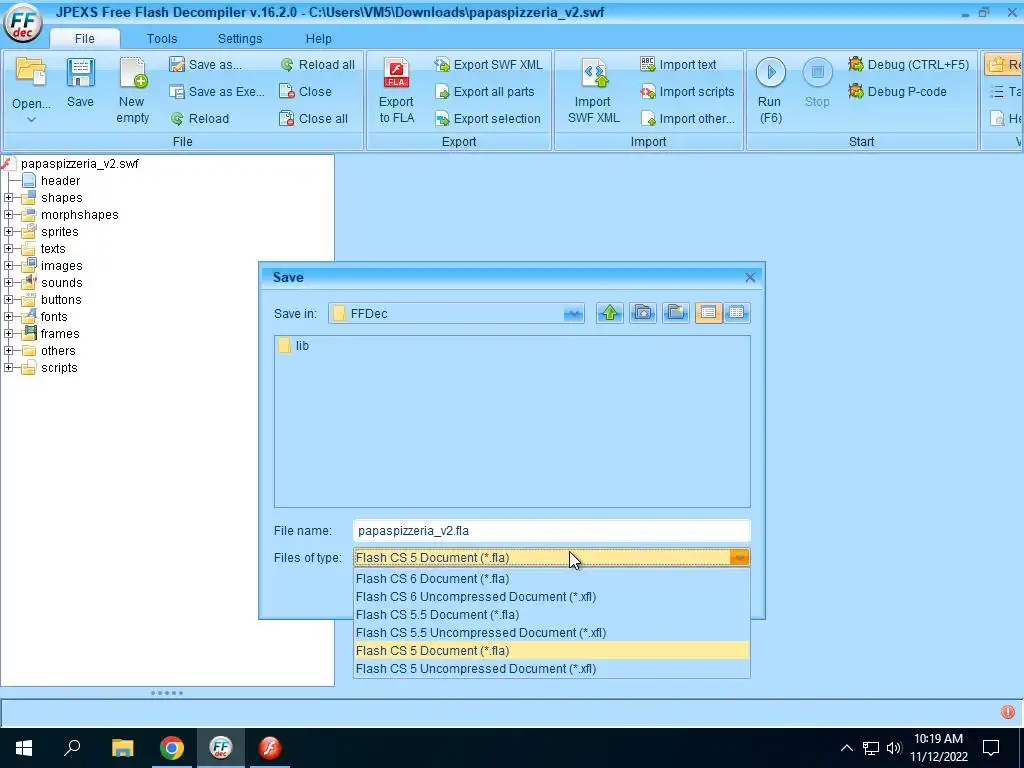Open the Save in folder dropdown
1024x768 pixels.
(573, 313)
